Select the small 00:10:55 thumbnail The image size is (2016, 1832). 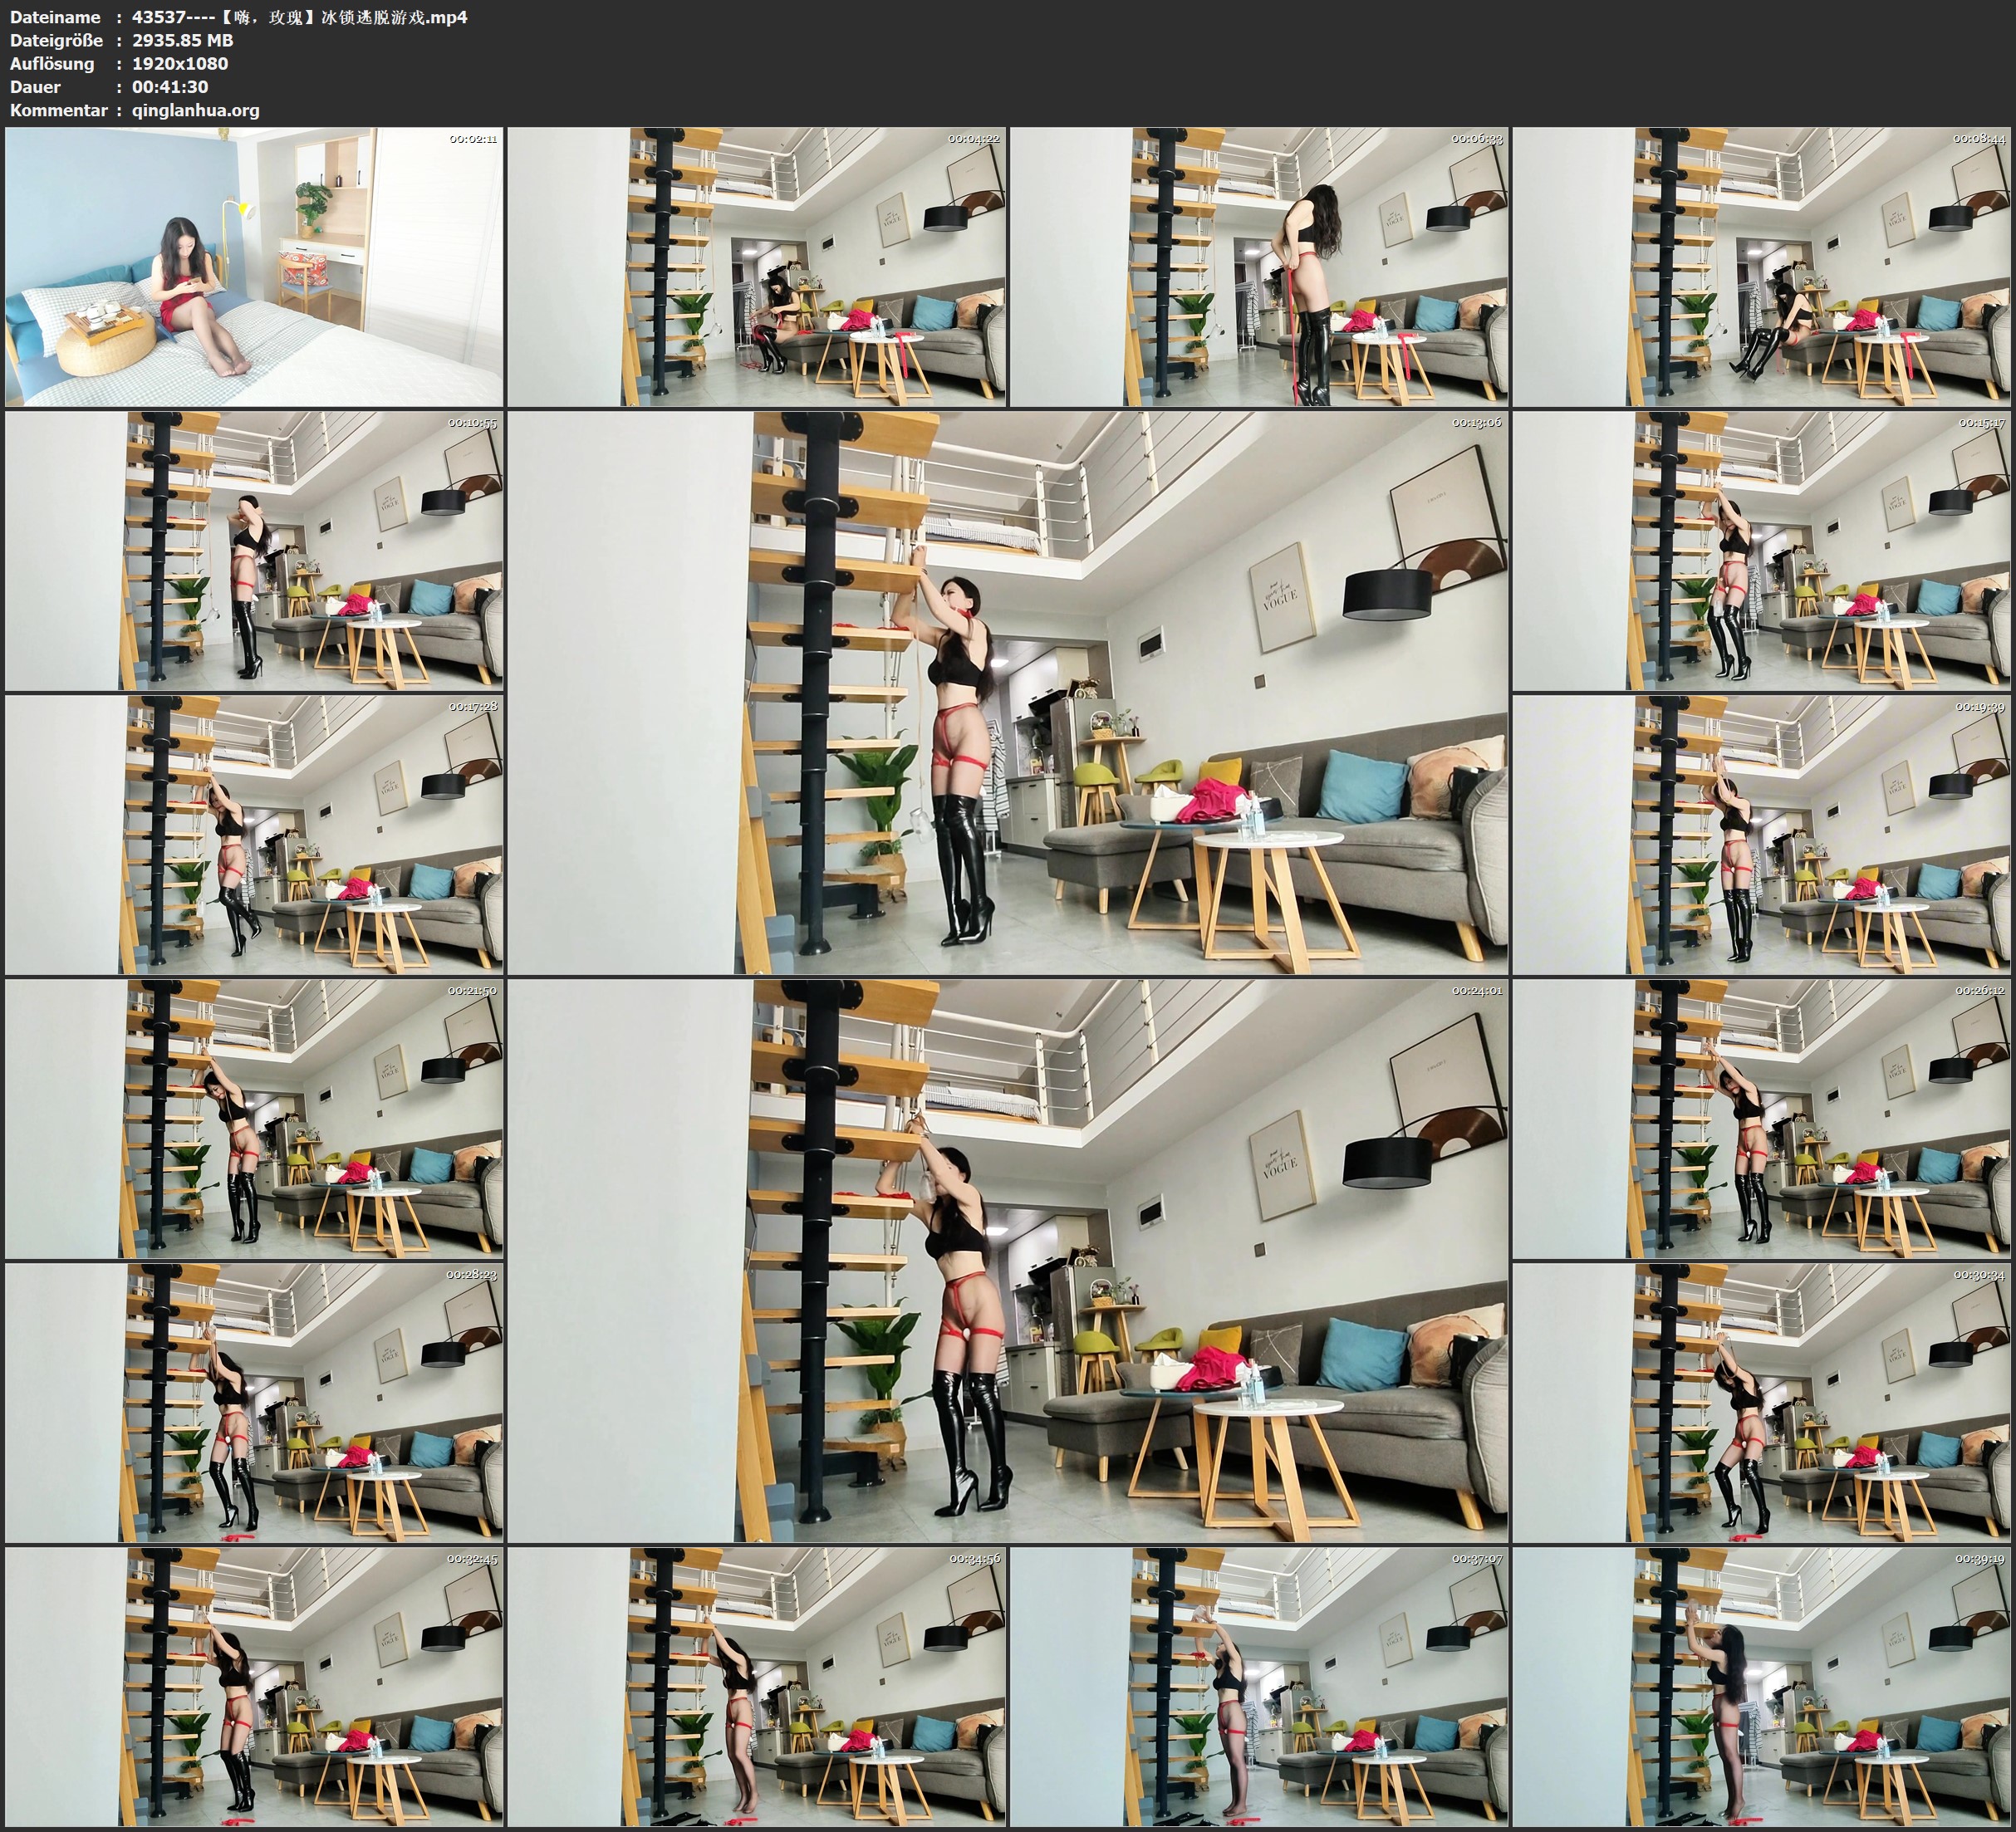[x=254, y=551]
